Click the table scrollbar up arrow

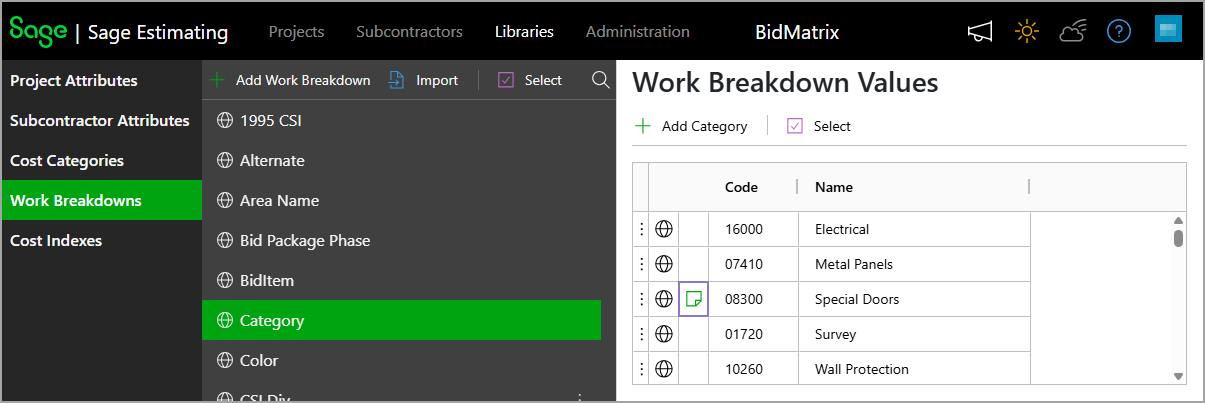coord(1178,221)
